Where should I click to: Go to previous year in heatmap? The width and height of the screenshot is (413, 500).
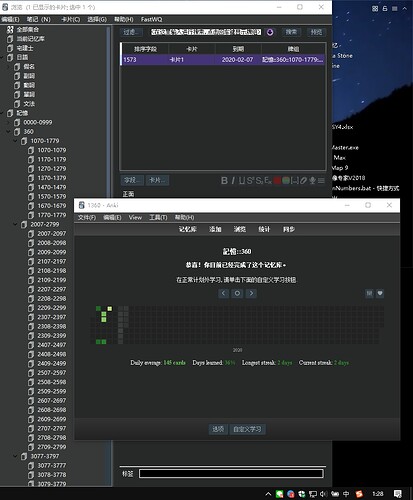coord(223,293)
